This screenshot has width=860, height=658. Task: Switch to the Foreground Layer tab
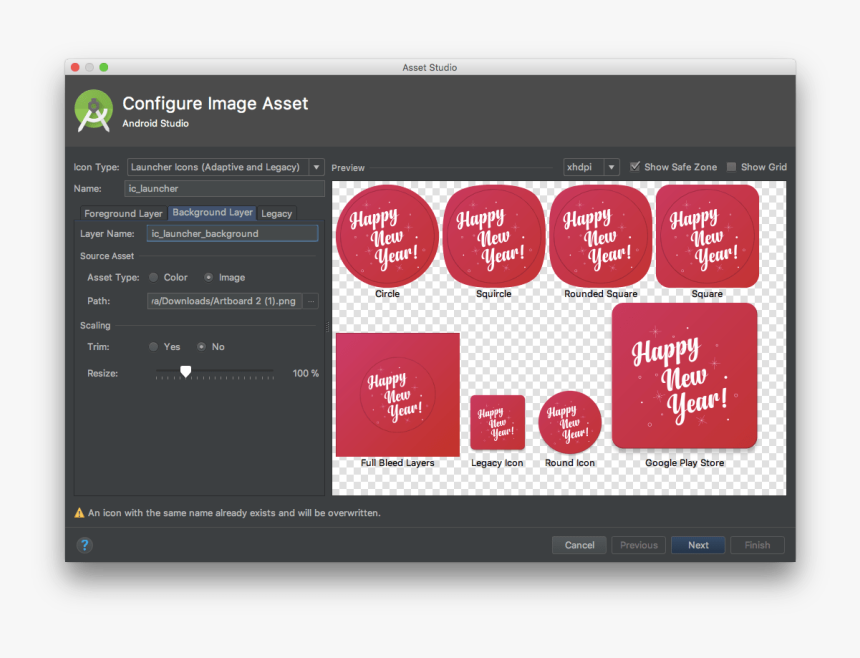tap(123, 213)
